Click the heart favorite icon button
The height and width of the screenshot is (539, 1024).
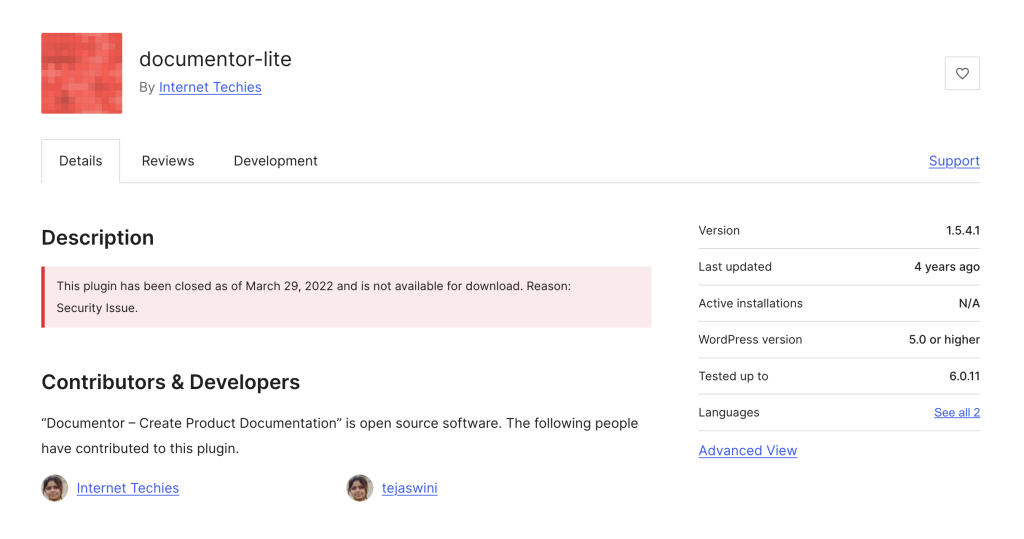(x=962, y=73)
